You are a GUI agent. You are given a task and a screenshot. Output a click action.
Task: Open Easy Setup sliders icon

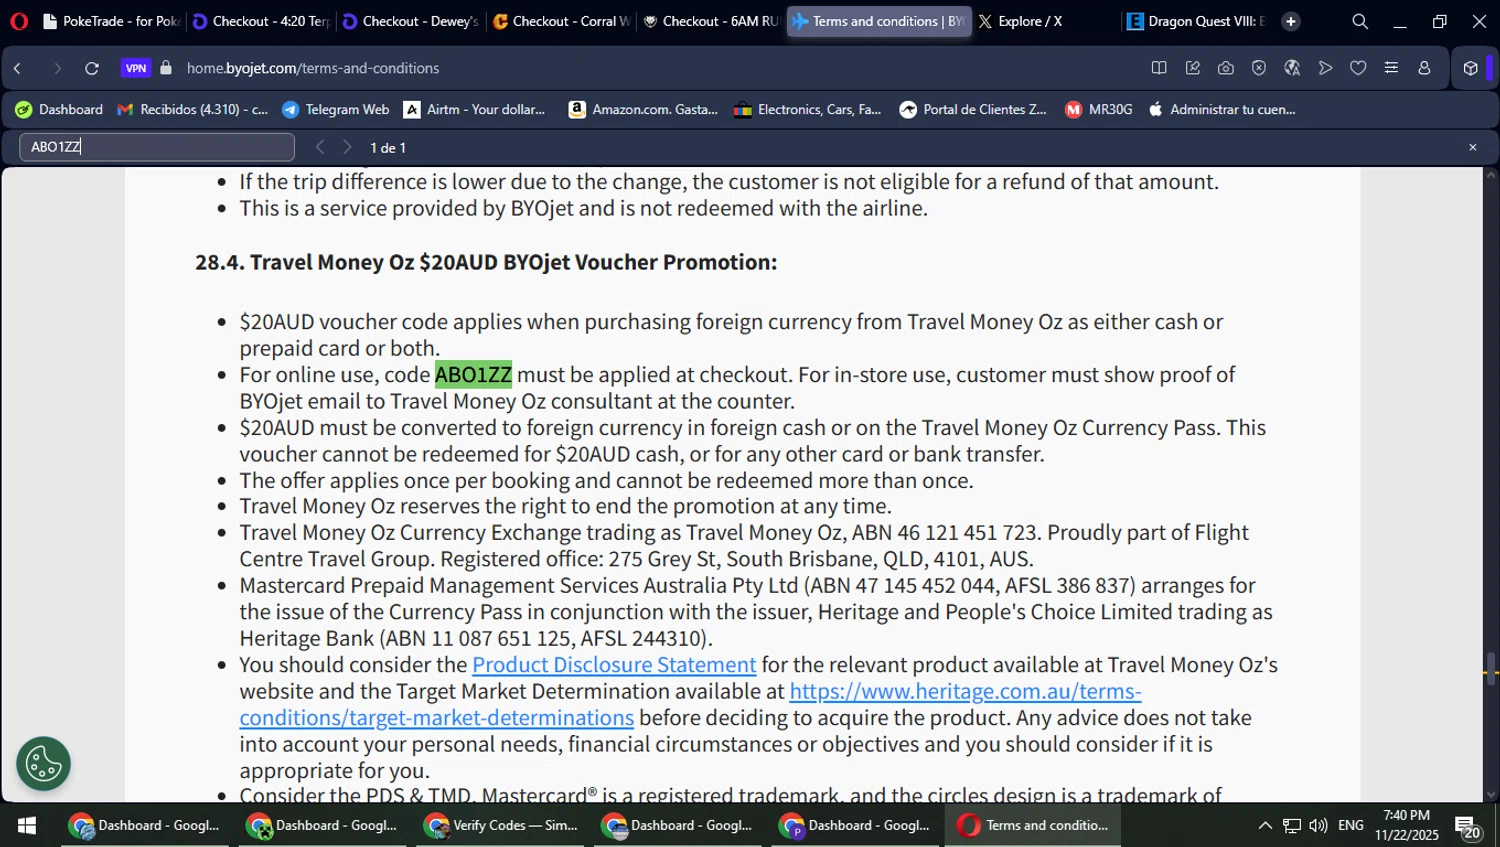(x=1391, y=68)
